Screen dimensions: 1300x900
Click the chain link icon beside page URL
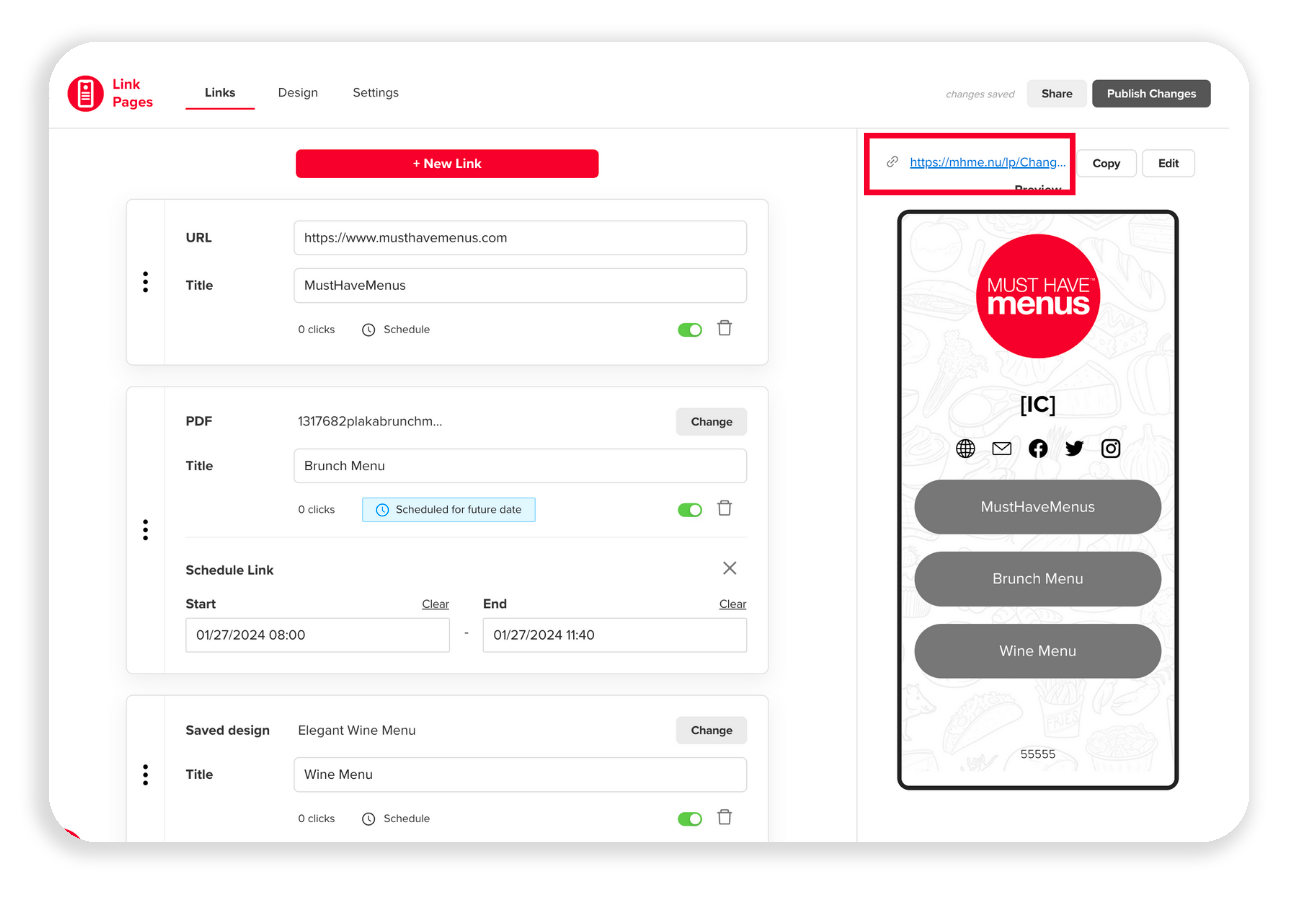892,162
